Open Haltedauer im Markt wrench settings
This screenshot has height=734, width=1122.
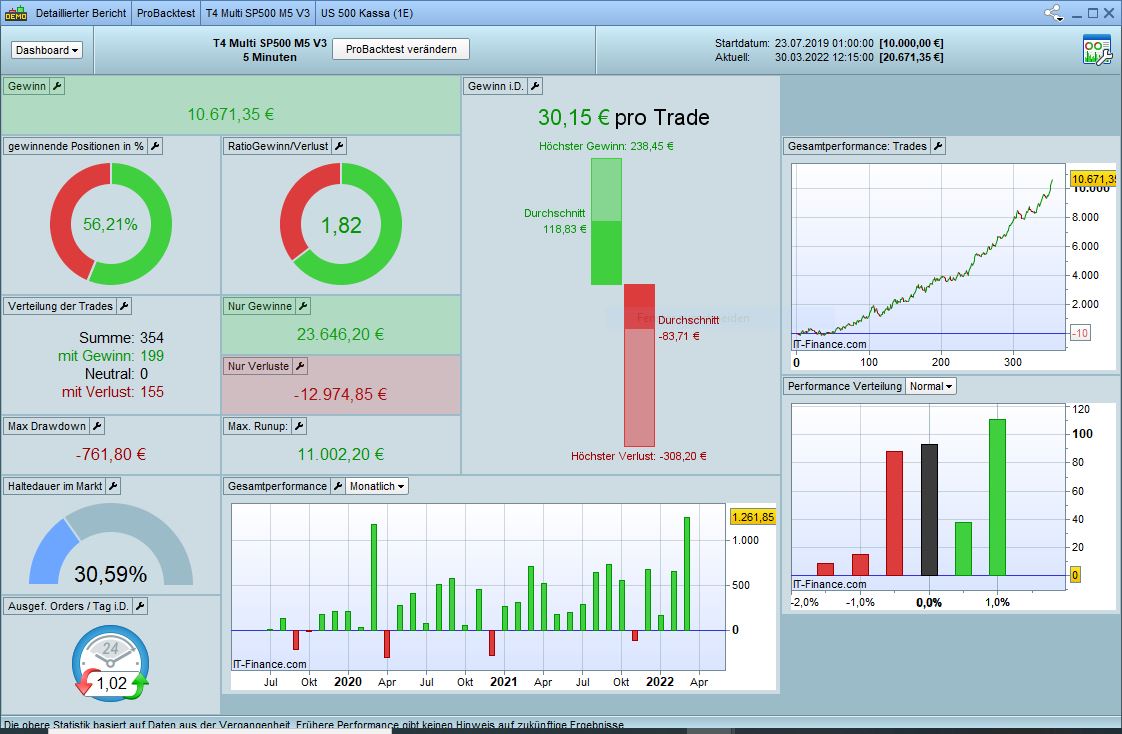[113, 486]
